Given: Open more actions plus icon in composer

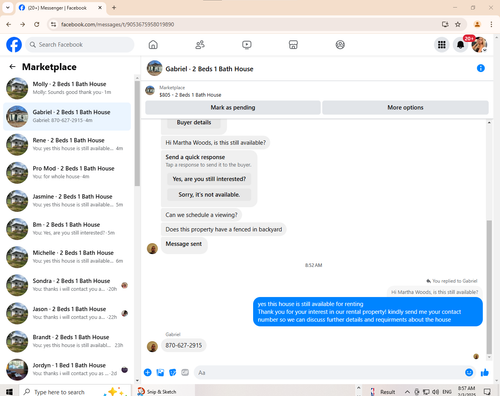Looking at the screenshot, I should point(148,372).
